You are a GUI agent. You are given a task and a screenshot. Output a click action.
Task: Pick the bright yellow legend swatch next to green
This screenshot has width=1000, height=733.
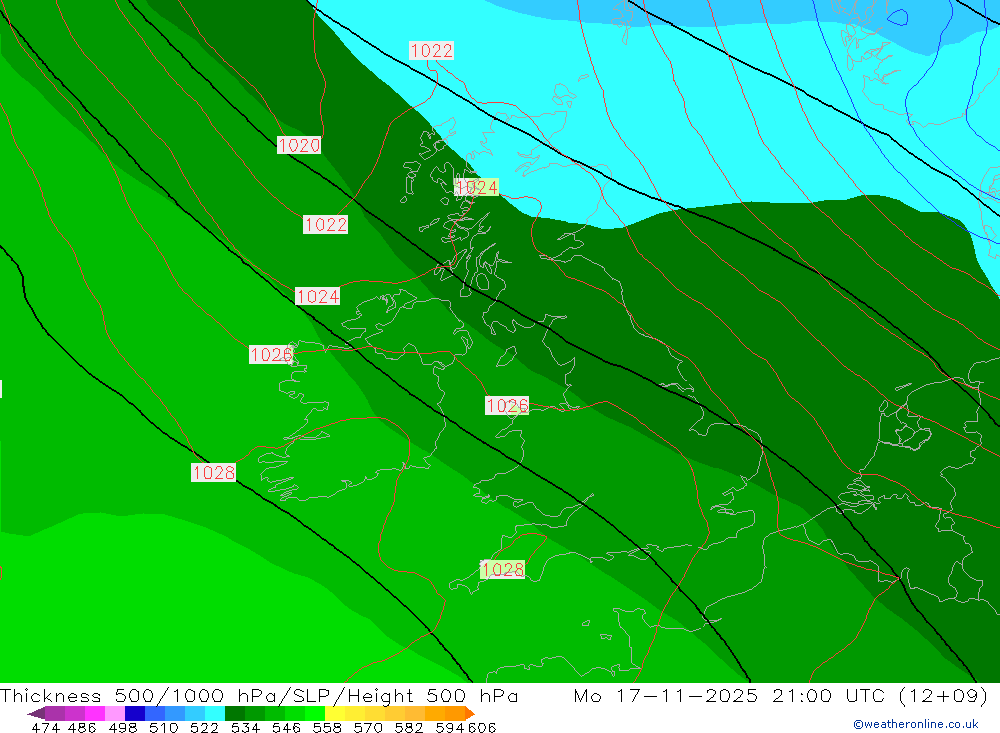tap(335, 713)
